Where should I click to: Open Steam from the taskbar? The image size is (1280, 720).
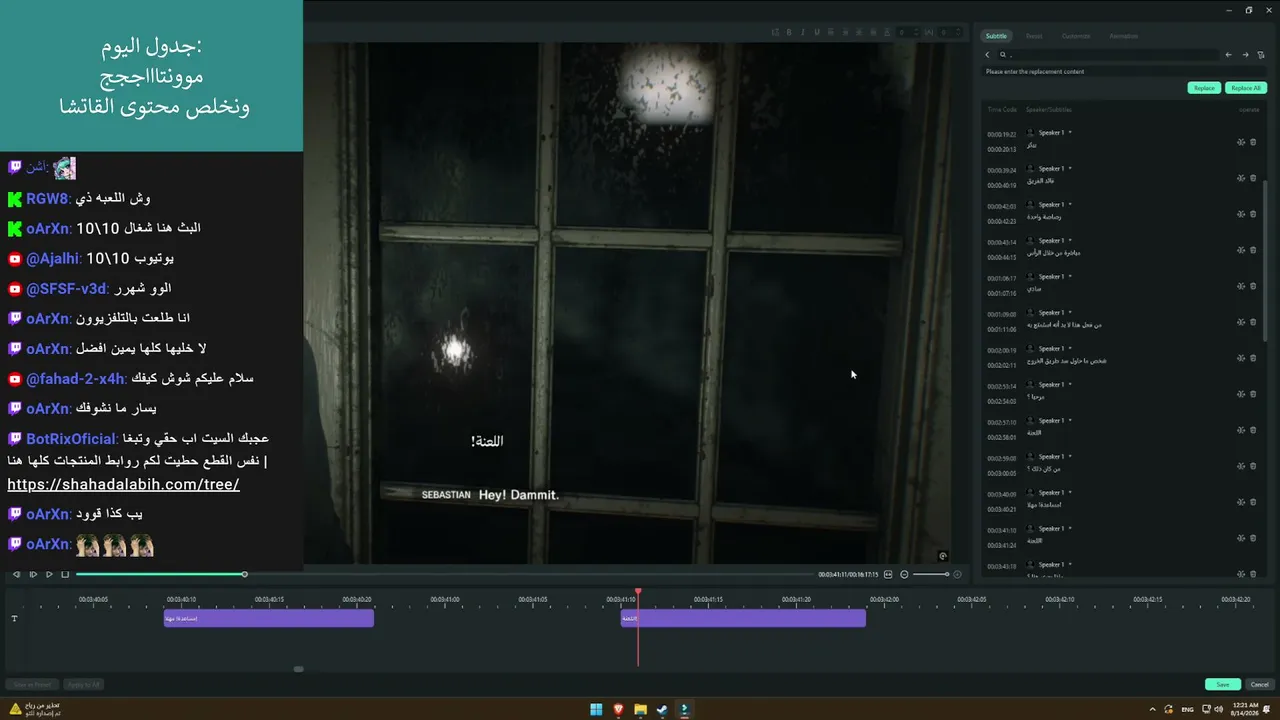pos(662,709)
